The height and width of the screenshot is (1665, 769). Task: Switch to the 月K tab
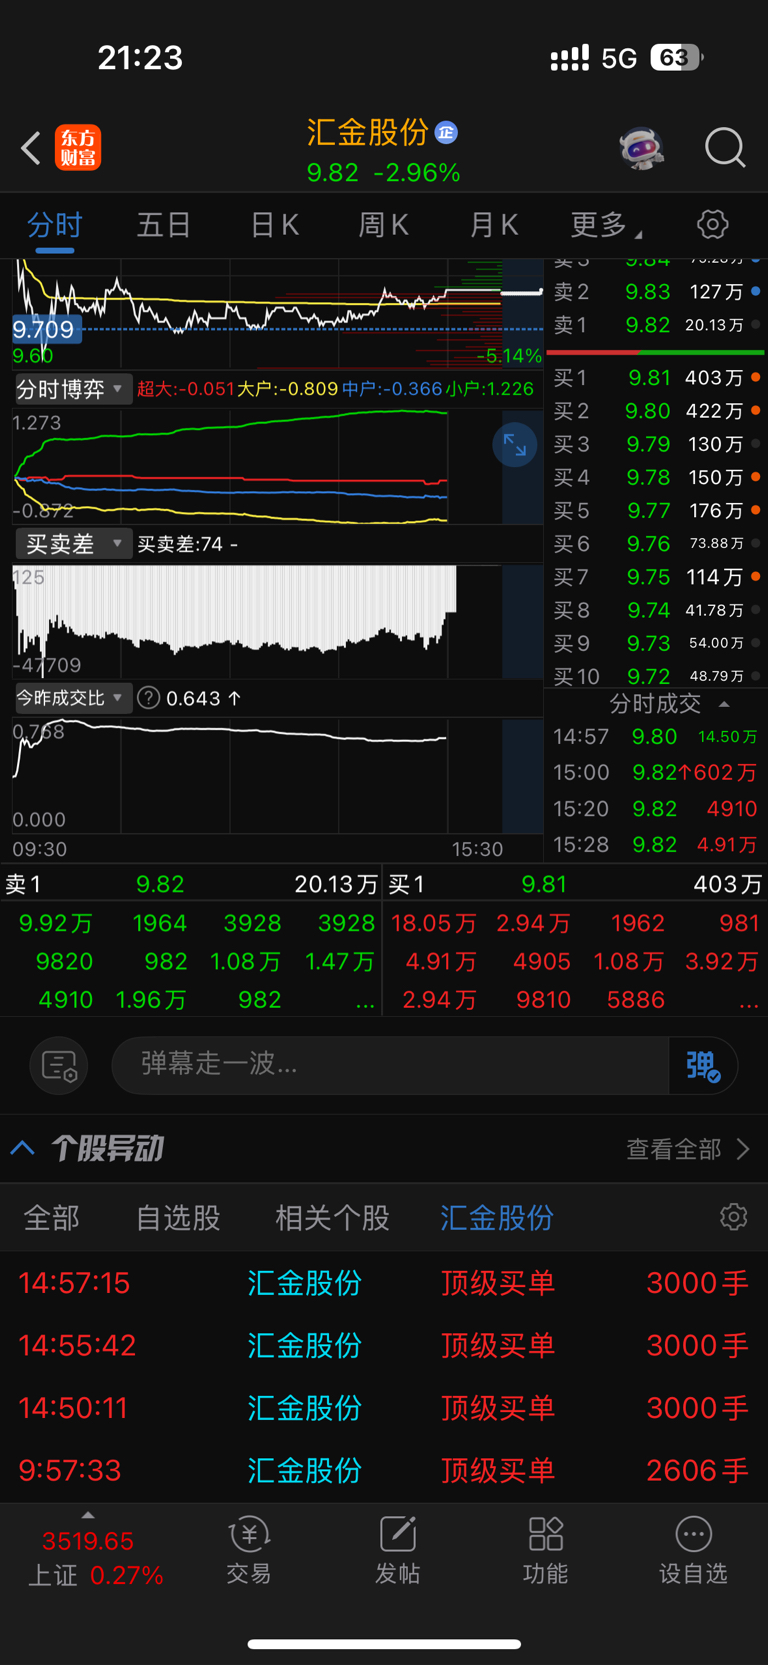coord(494,225)
